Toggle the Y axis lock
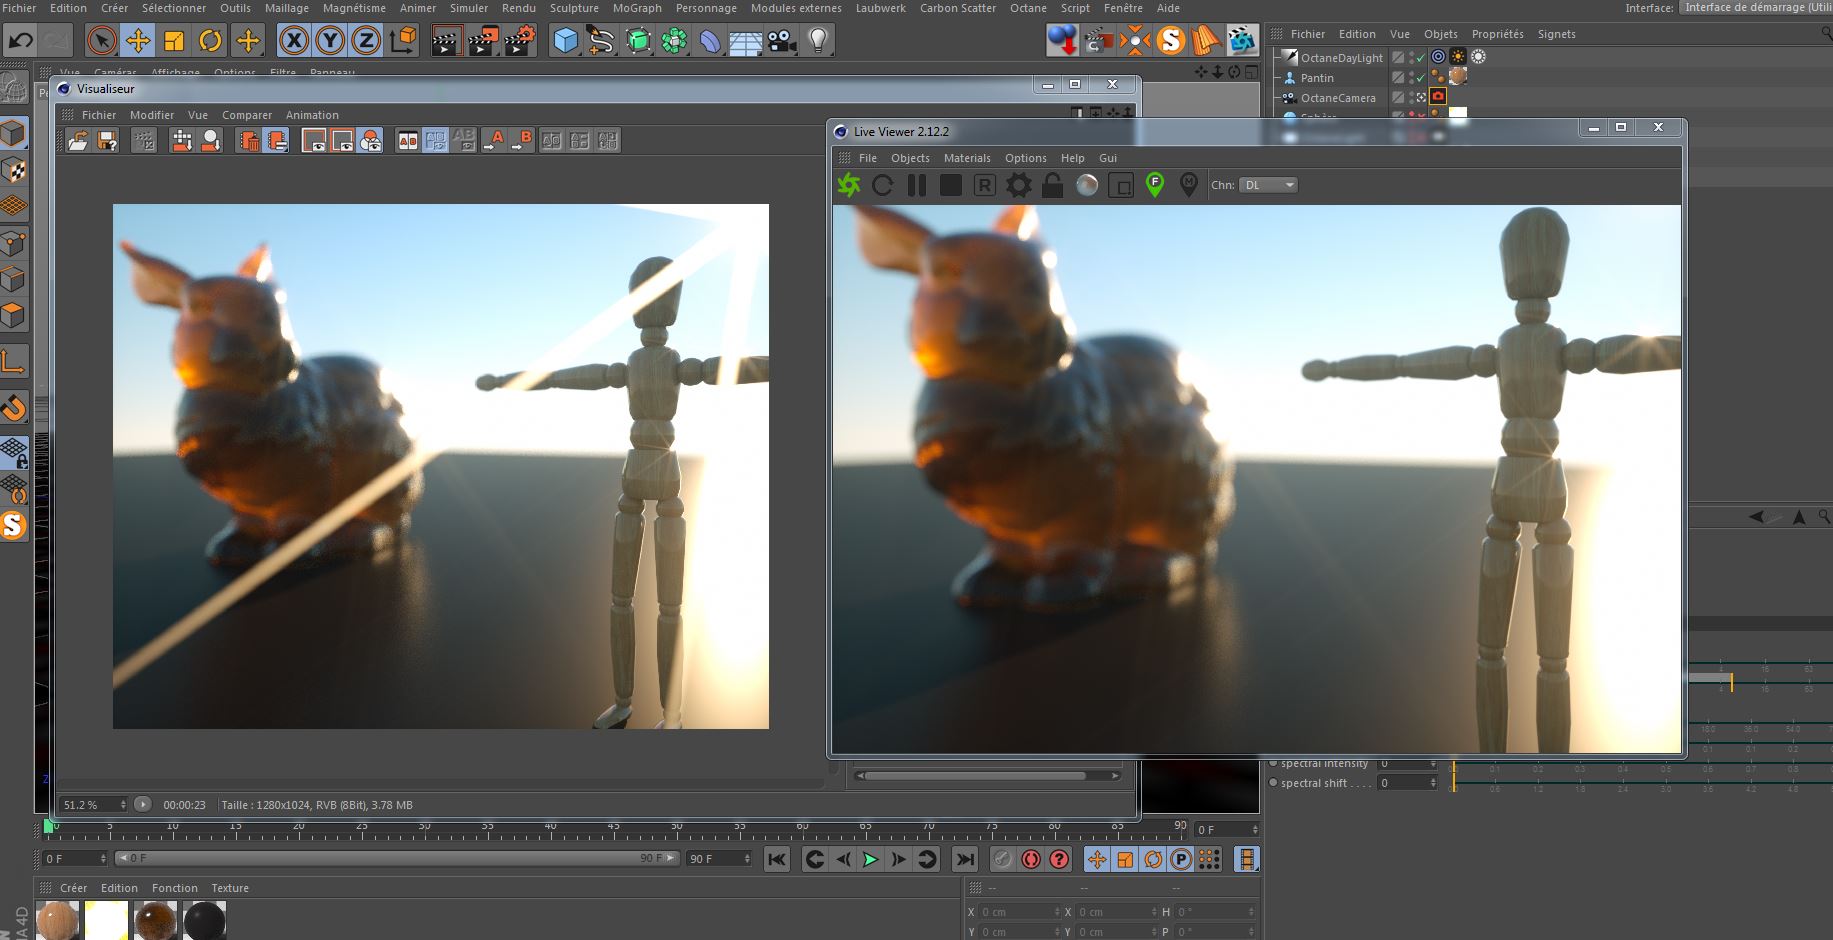Screen dimensions: 1833x940 point(330,41)
